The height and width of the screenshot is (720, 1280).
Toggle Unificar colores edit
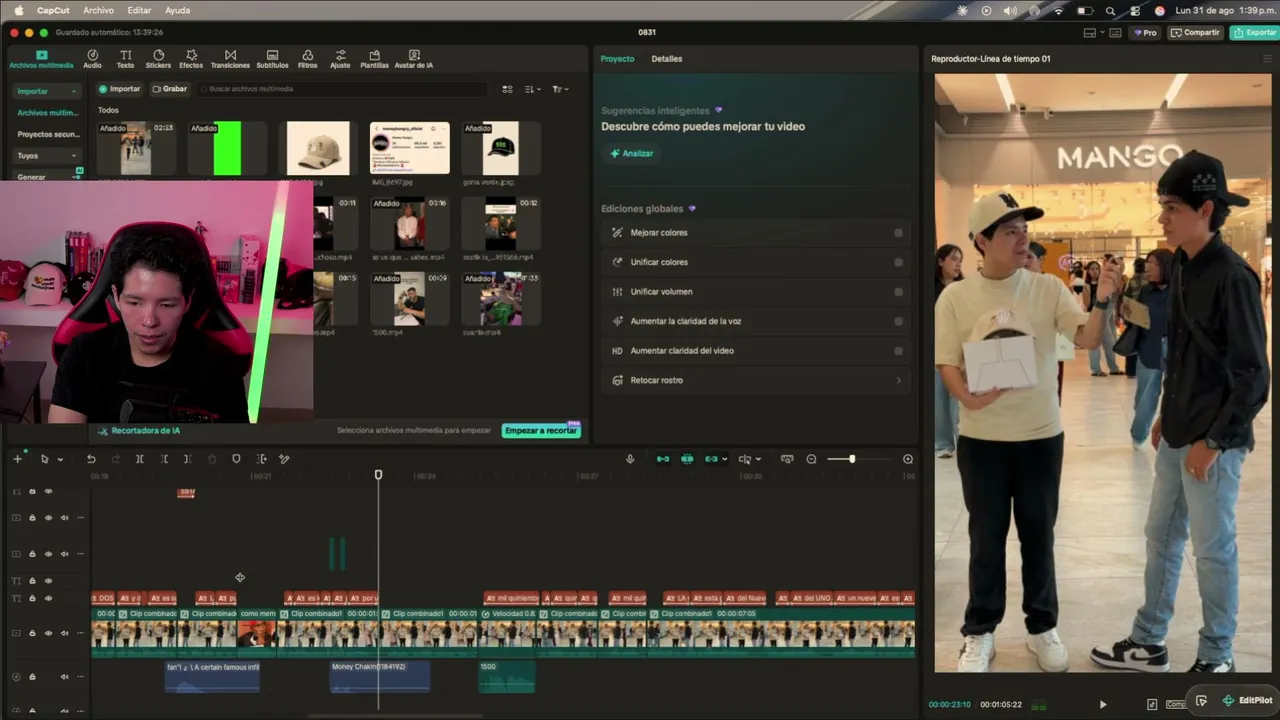[x=898, y=262]
